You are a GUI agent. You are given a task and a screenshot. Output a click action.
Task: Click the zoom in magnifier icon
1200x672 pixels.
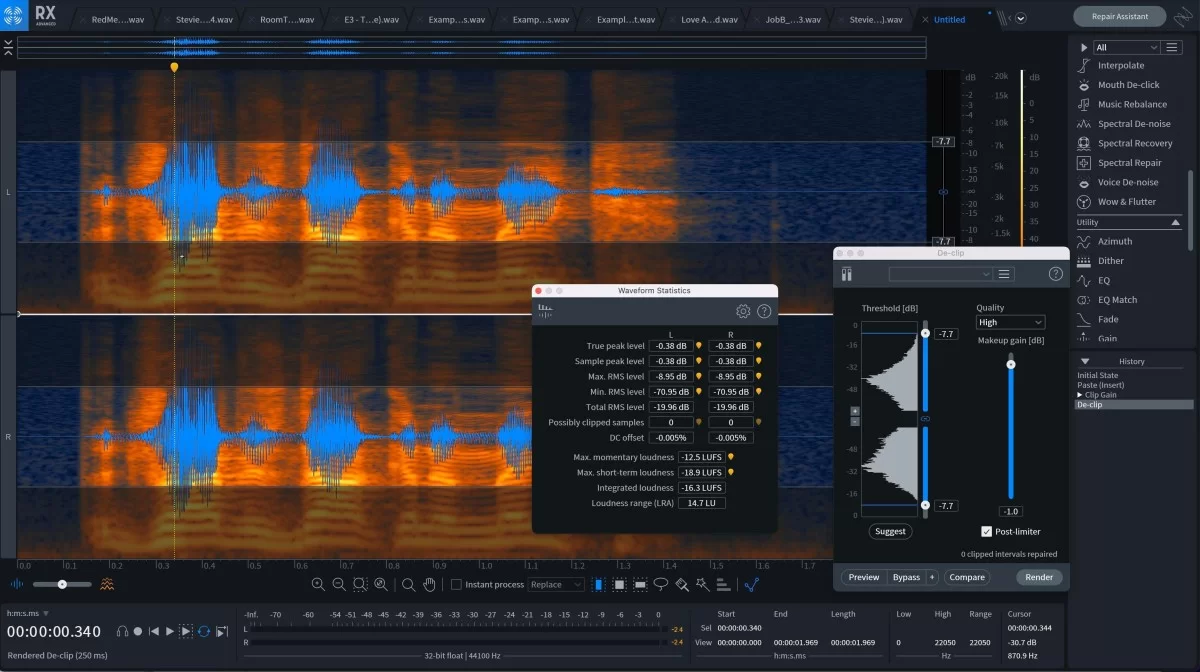click(318, 585)
